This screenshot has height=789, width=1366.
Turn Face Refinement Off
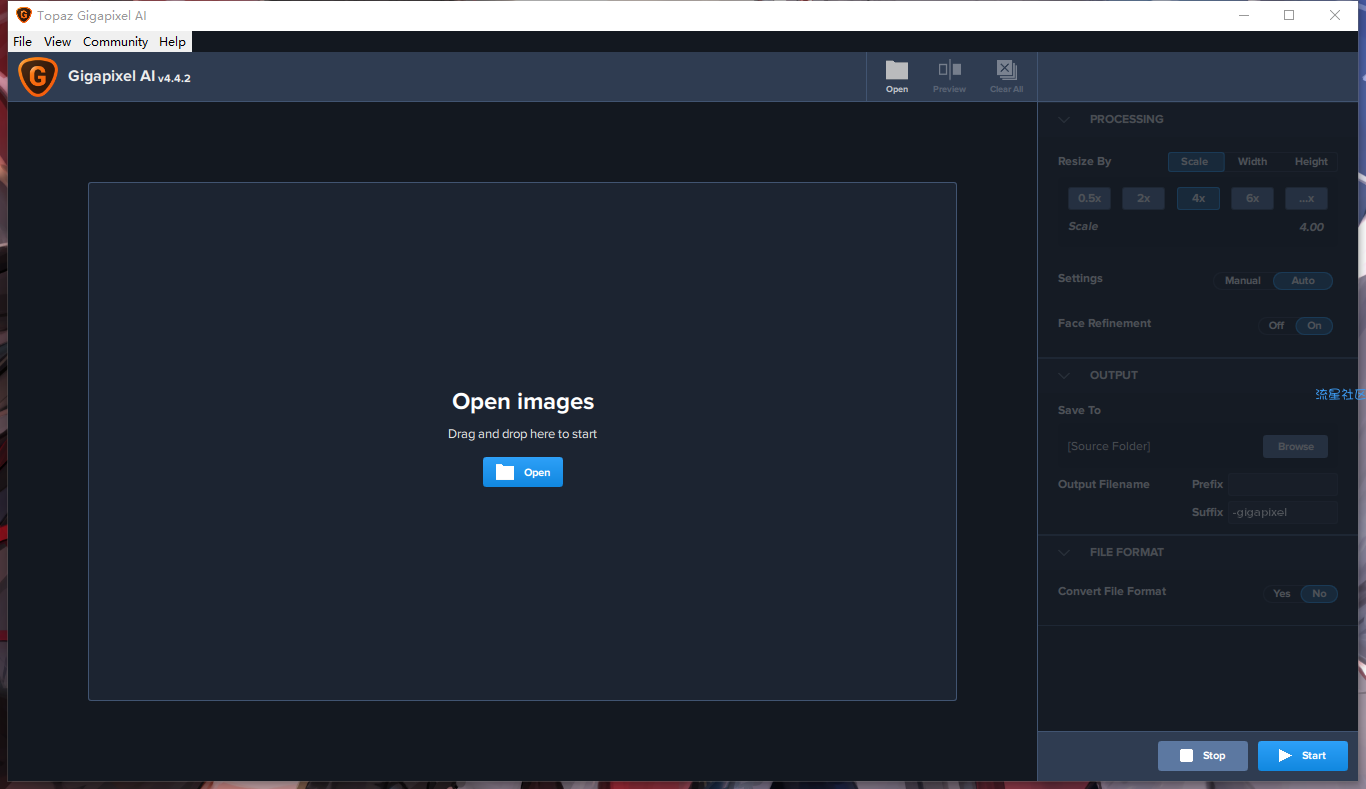(x=1277, y=325)
